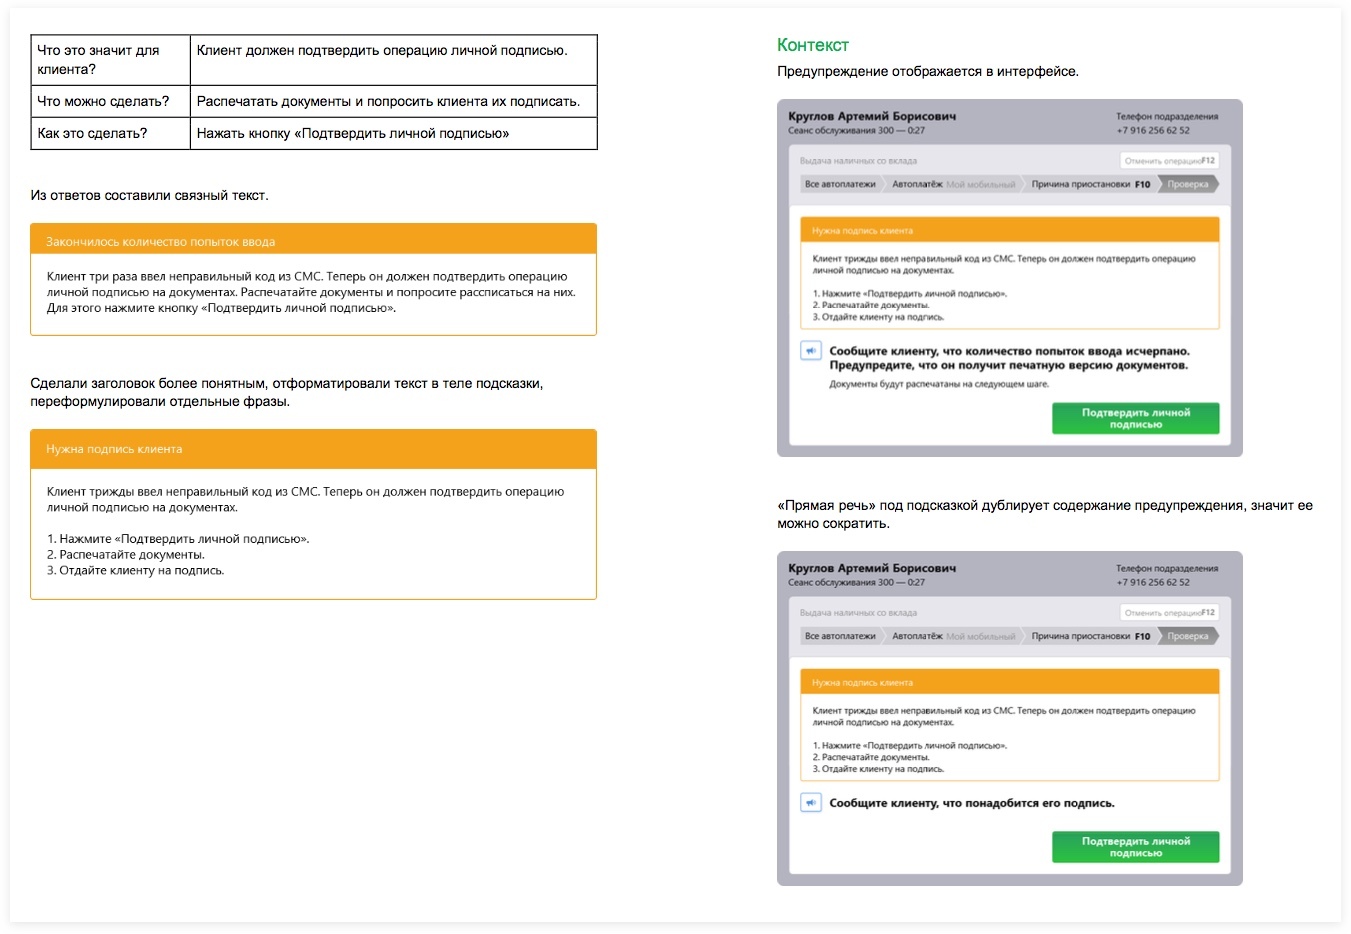Viewport: 1351px width, 934px height.
Task: Click table cell 'Что можно сделать?'
Action: [110, 101]
